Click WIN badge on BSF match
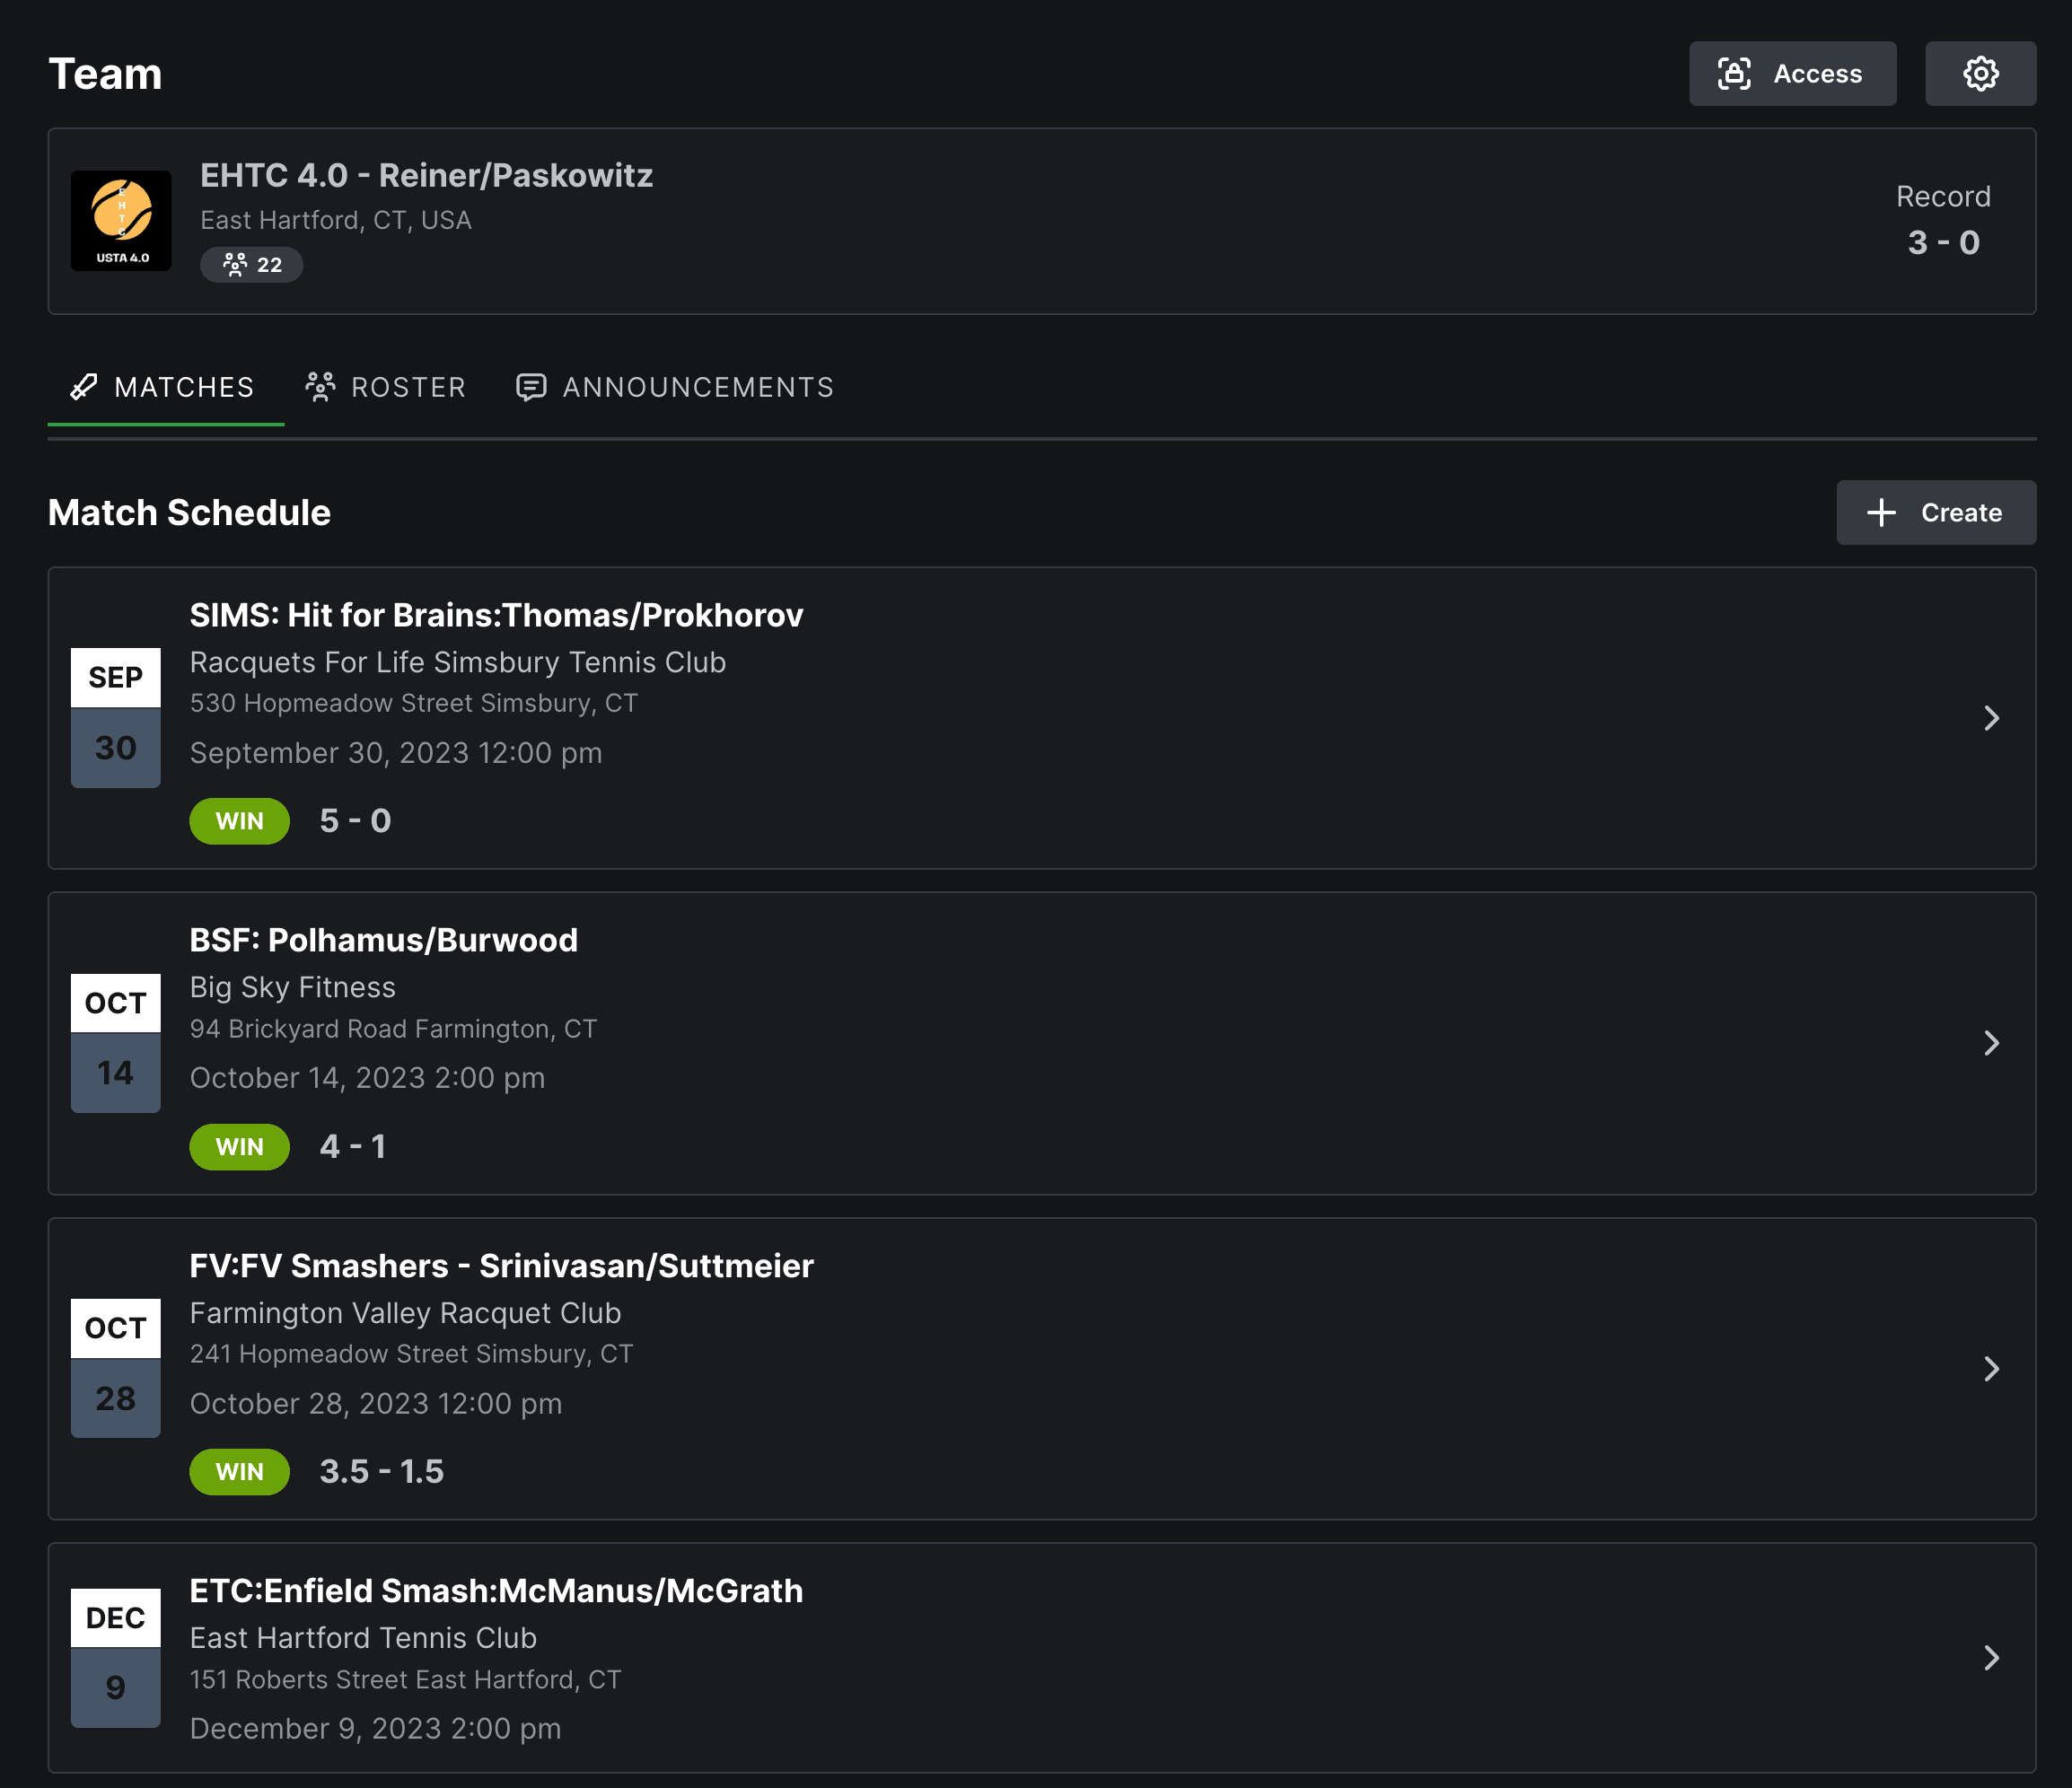The width and height of the screenshot is (2072, 1788). (x=240, y=1147)
